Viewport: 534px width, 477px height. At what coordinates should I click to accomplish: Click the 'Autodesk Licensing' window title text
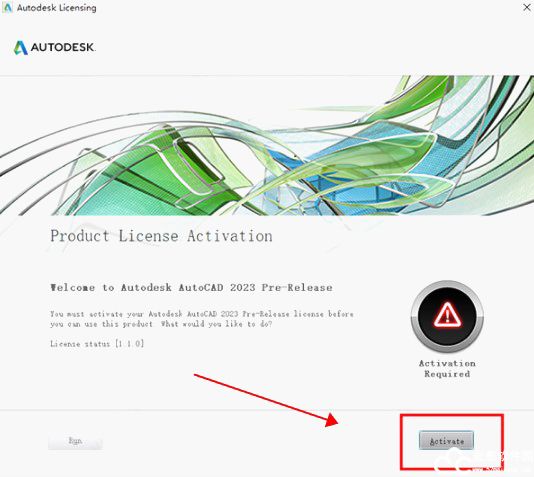[57, 8]
